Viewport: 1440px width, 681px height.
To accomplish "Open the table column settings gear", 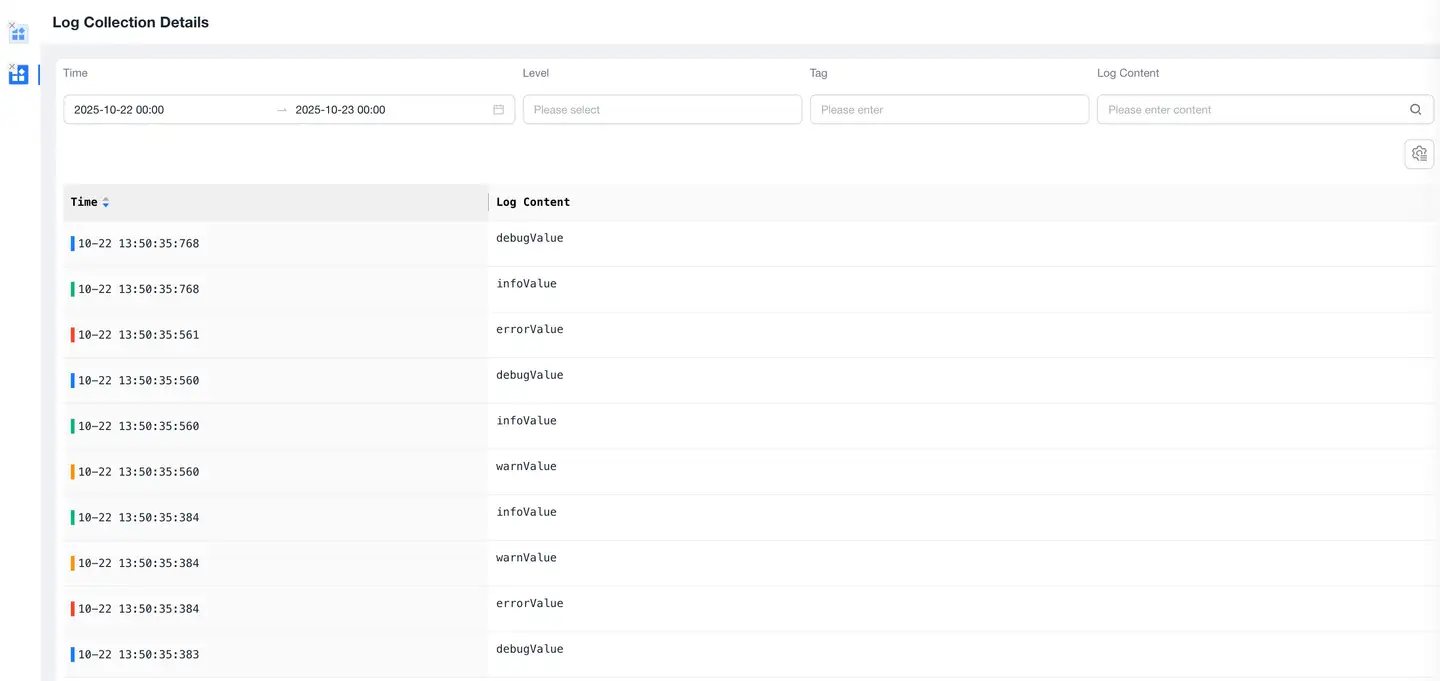I will [x=1419, y=154].
